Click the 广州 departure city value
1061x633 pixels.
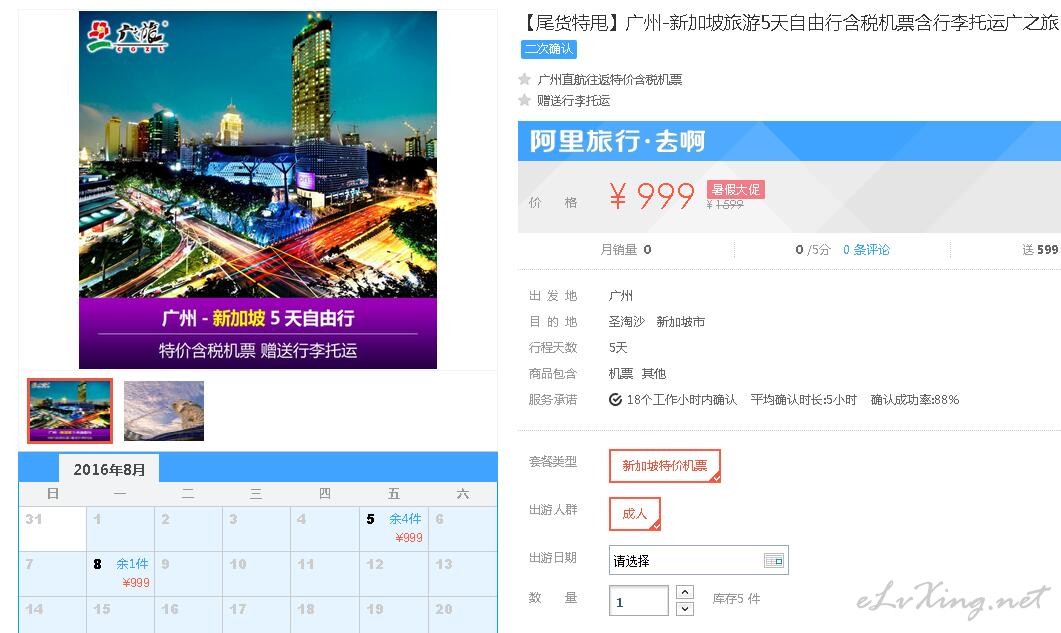620,296
